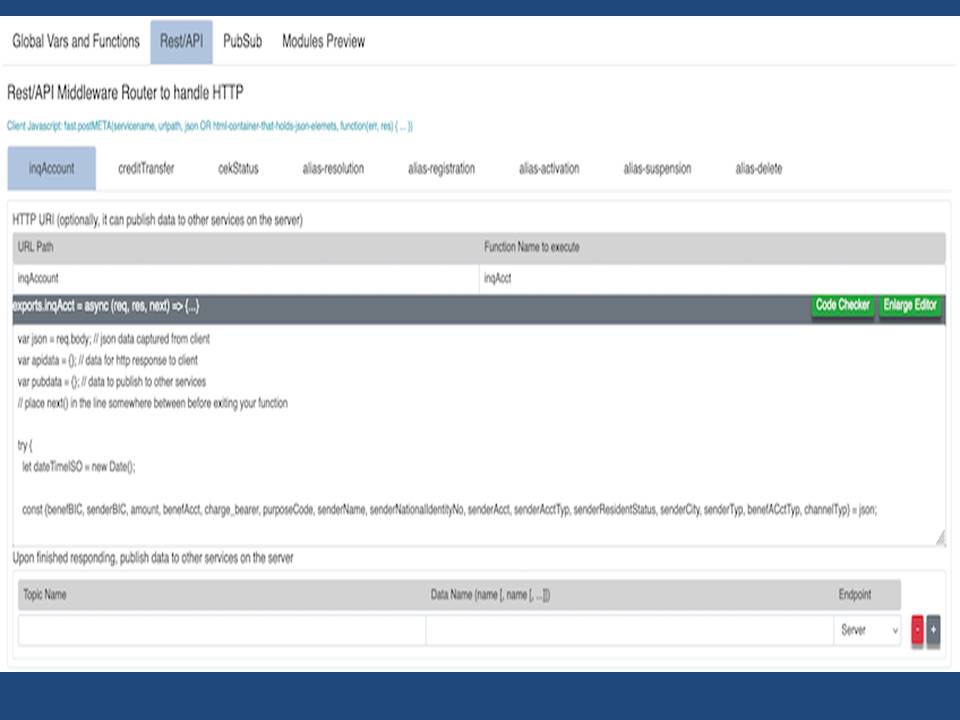Click the Function Name field containing inqAcct

pos(710,279)
